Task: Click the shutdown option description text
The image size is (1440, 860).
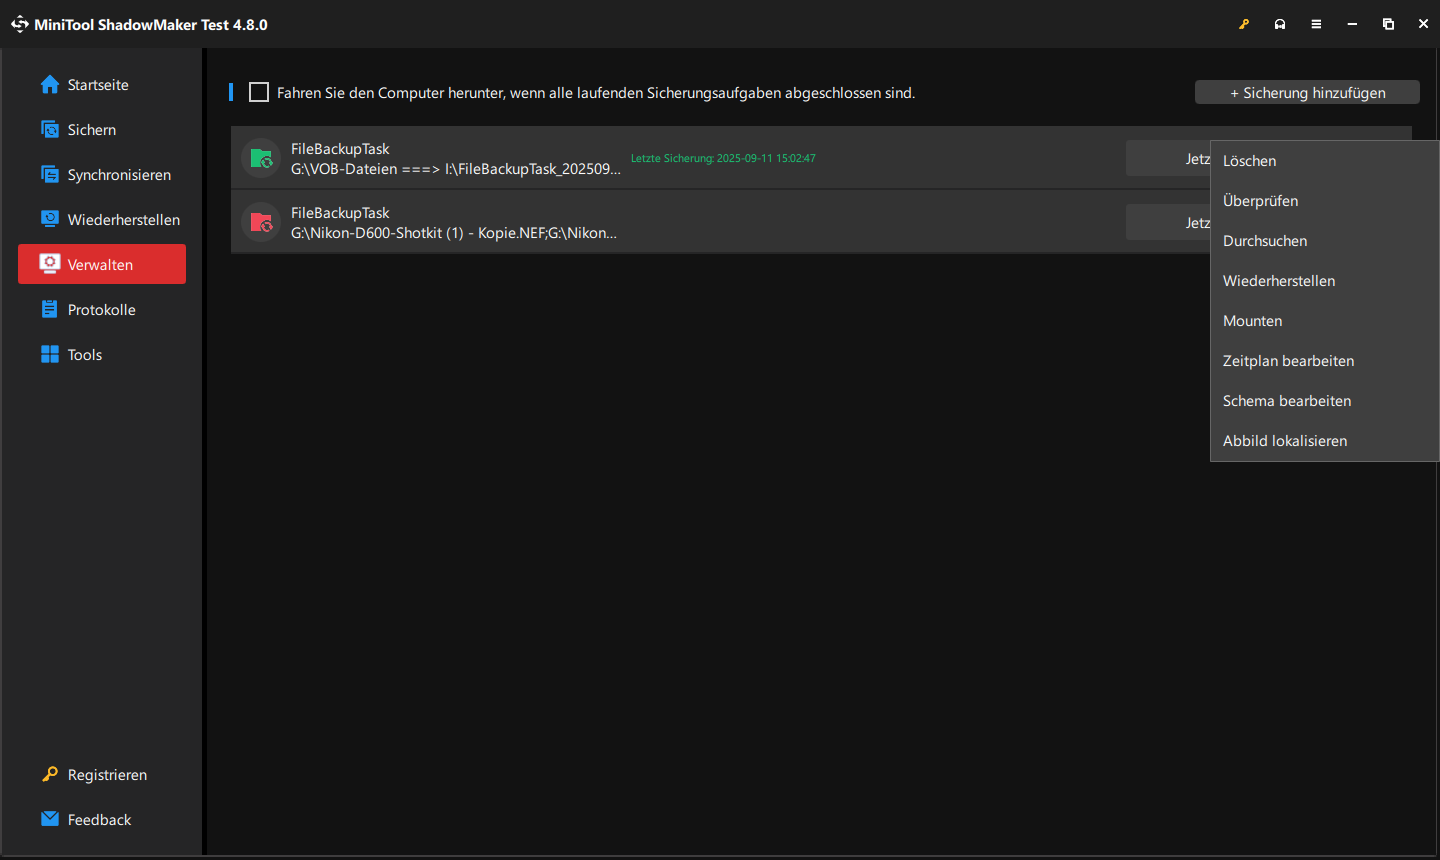Action: coord(596,93)
